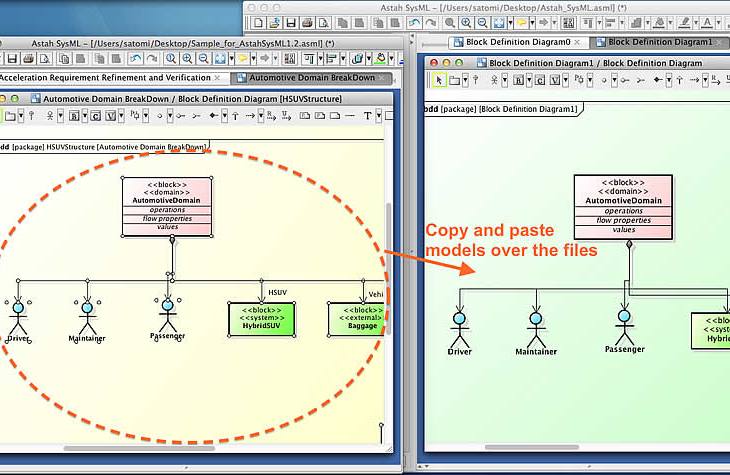Choose select arrow tool in Block Definition Diagram1
Image resolution: width=730 pixels, height=475 pixels.
439,80
